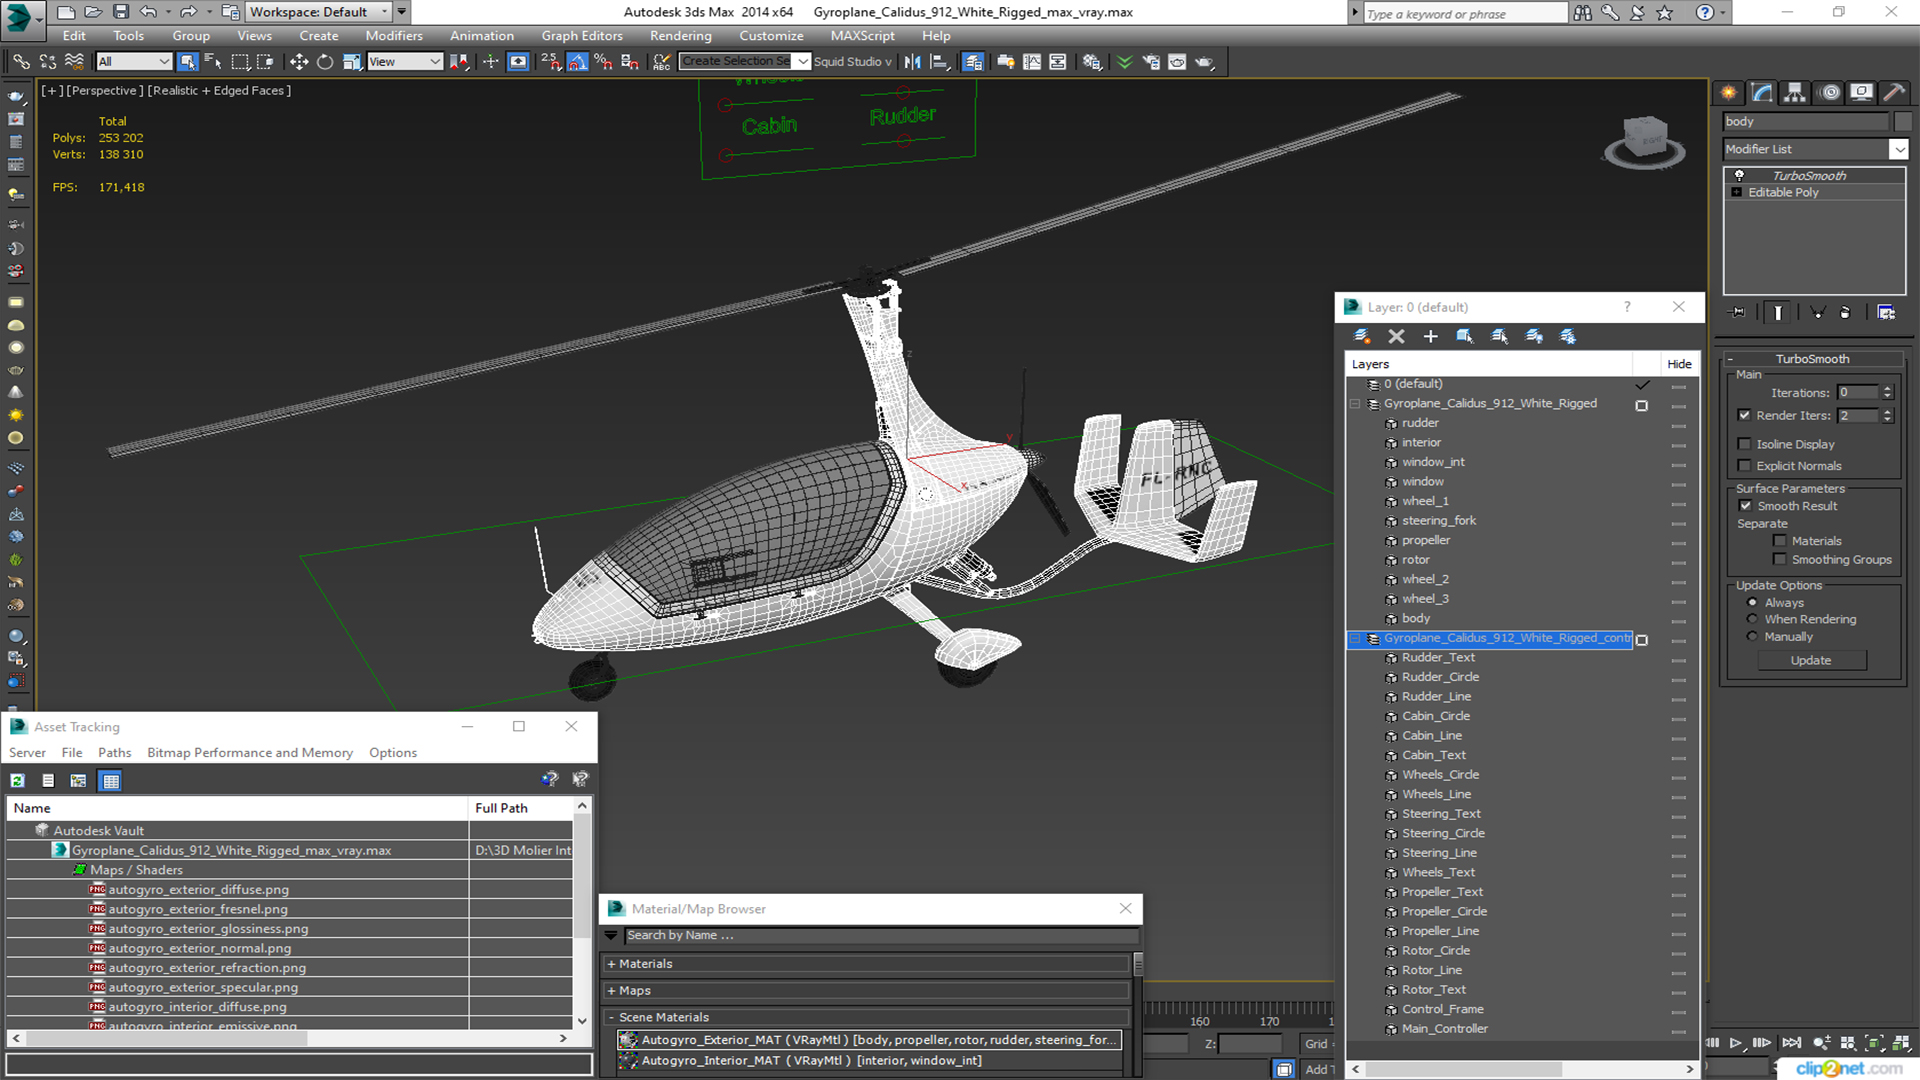Image resolution: width=1920 pixels, height=1080 pixels.
Task: Select the When Rendering update option
Action: point(1752,620)
